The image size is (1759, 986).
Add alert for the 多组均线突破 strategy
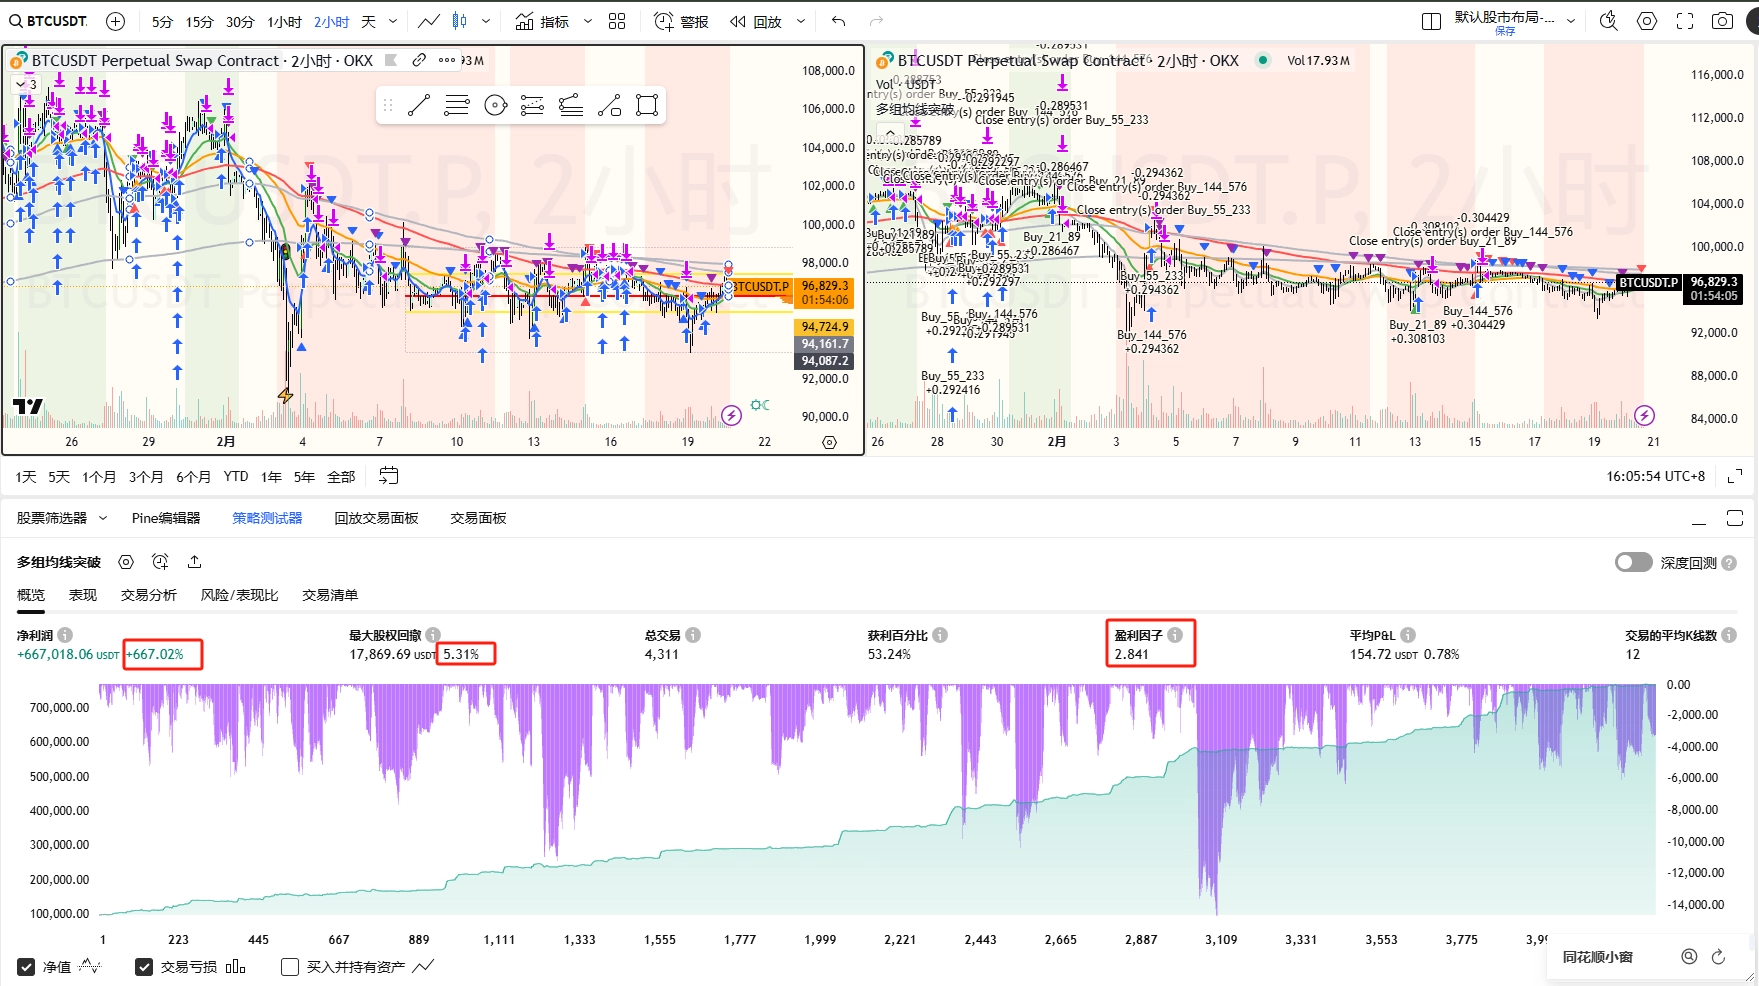[160, 562]
